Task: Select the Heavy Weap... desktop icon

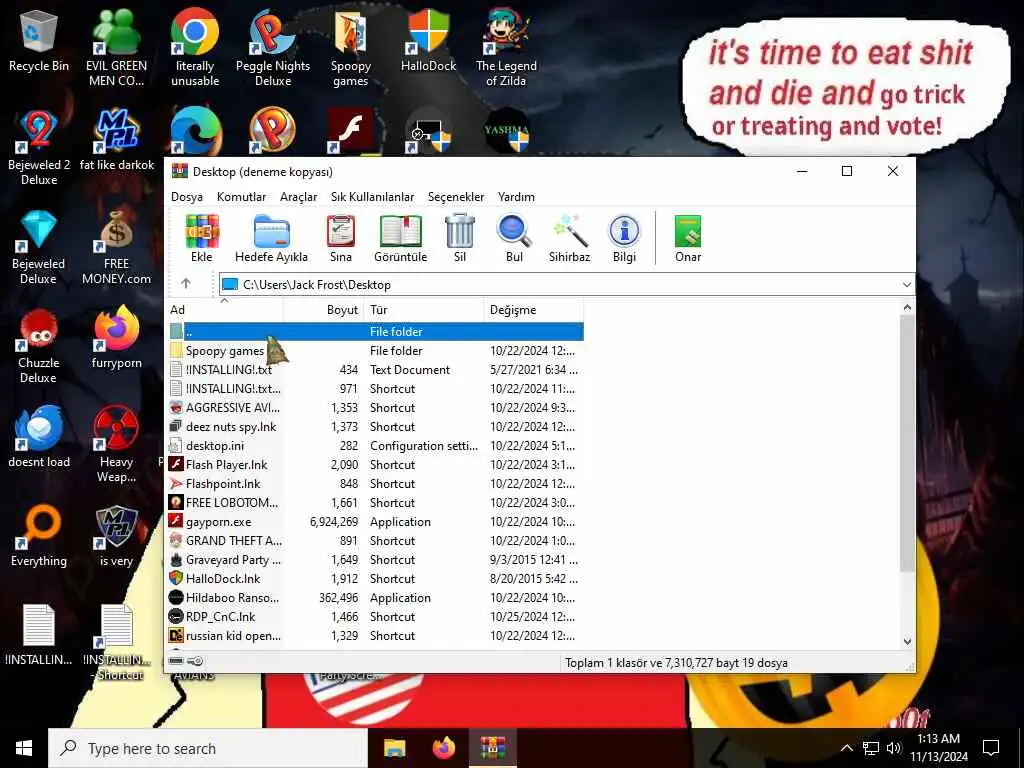Action: [116, 445]
